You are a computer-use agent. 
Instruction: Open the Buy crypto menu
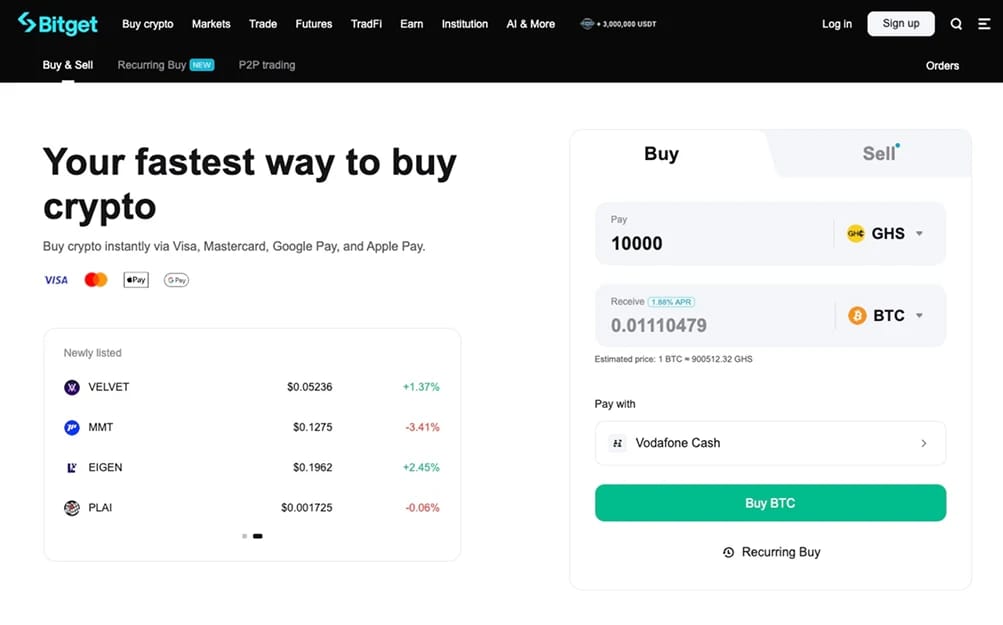pos(148,24)
